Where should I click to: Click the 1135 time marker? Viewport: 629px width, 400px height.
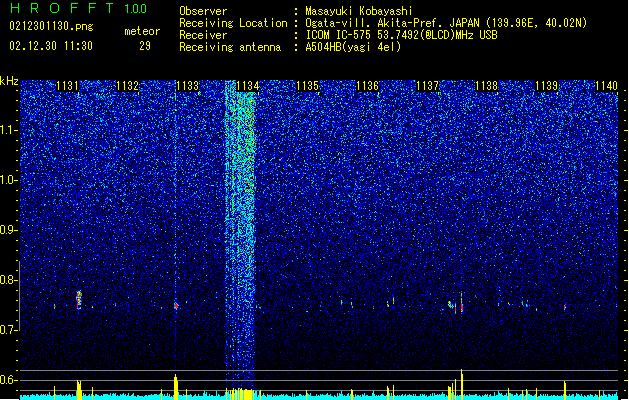pos(307,86)
